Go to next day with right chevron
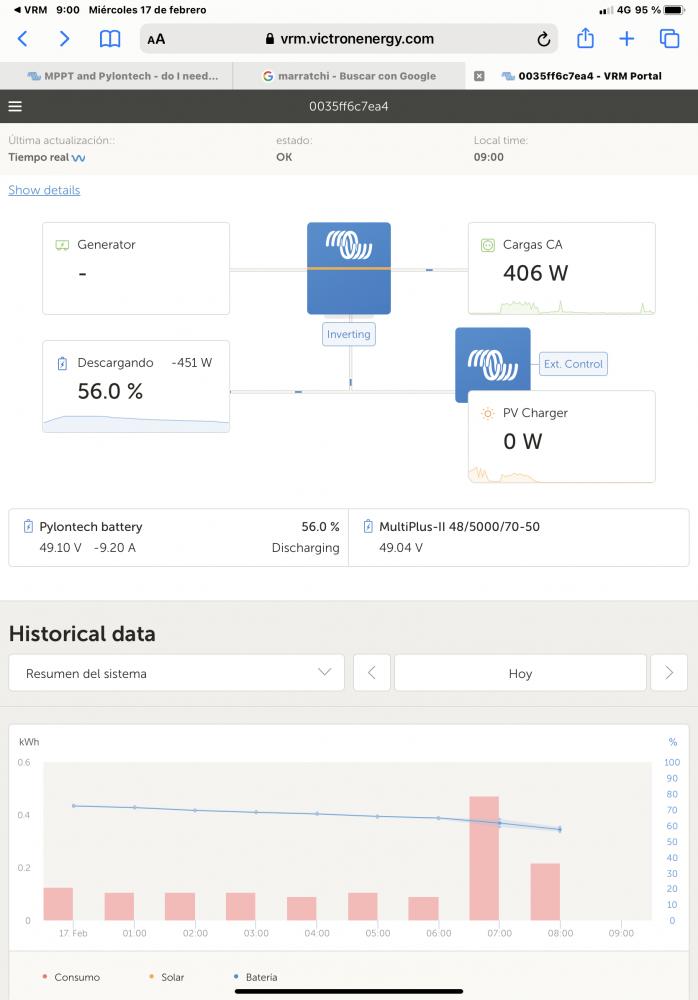 669,673
